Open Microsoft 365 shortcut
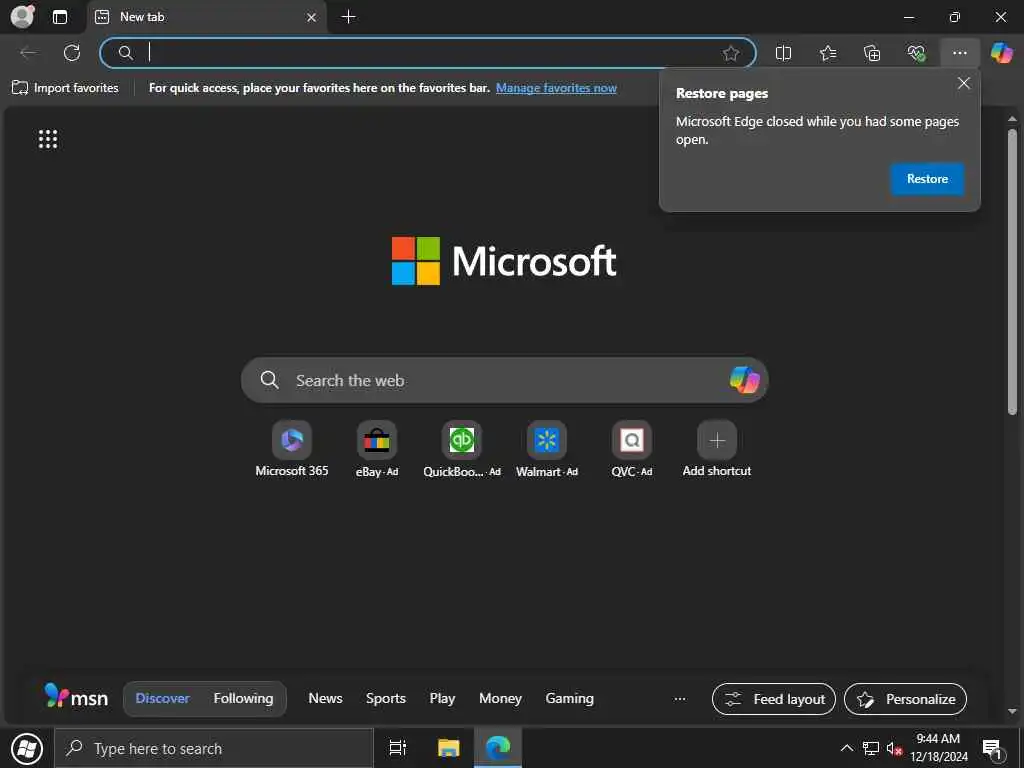The image size is (1024, 768). 292,449
